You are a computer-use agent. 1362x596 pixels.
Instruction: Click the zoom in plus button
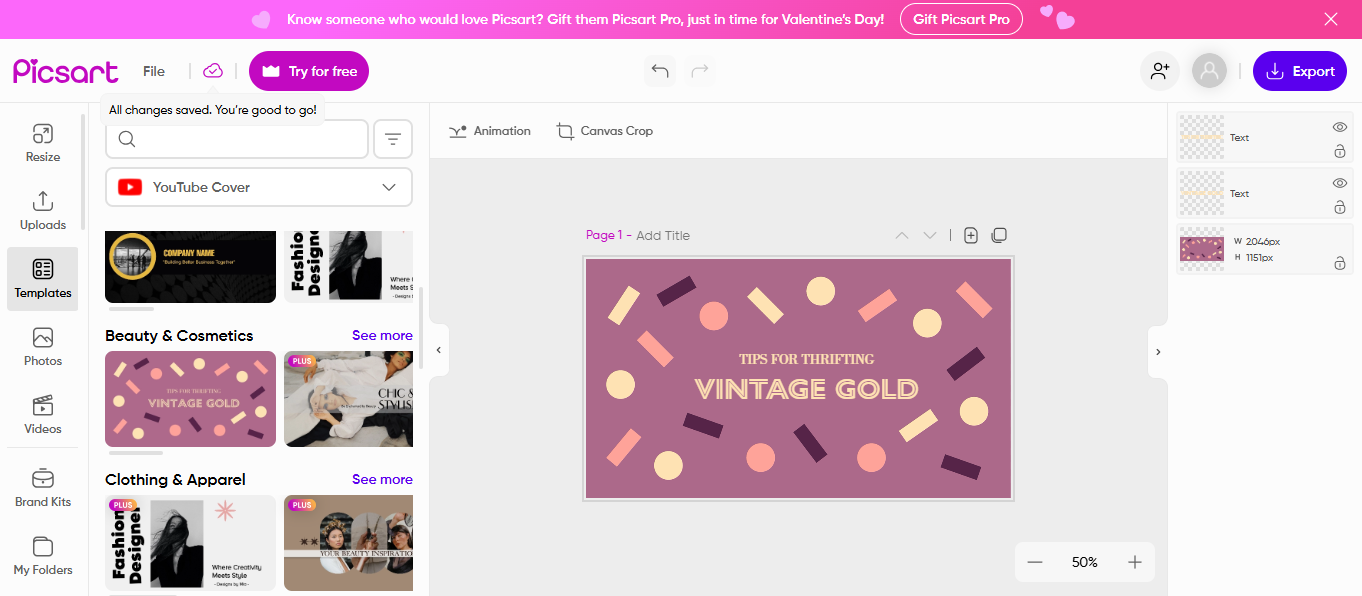1135,562
